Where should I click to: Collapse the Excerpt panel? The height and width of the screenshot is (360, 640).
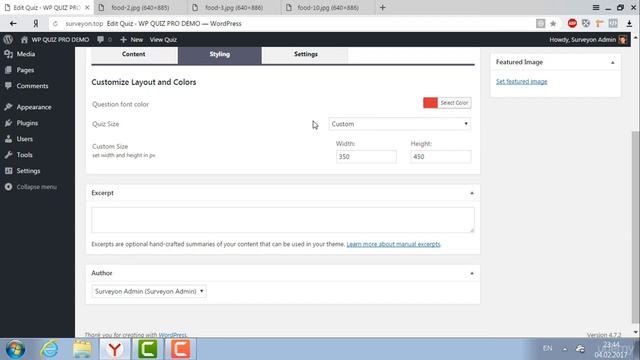click(x=472, y=193)
